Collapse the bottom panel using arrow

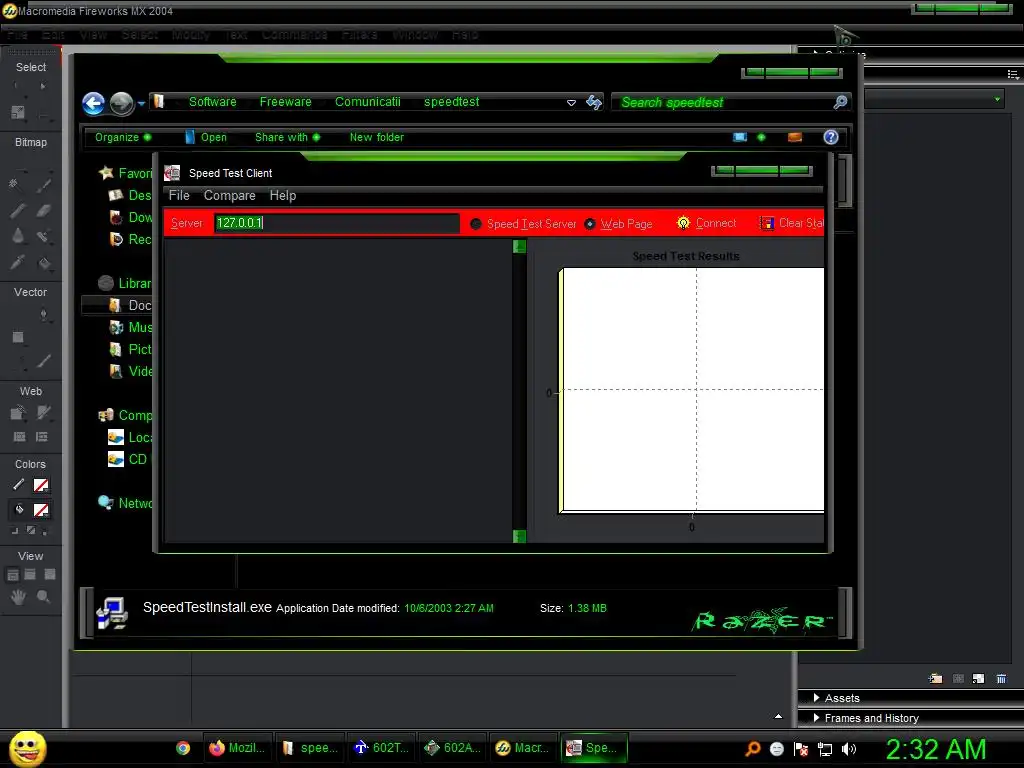coord(778,716)
